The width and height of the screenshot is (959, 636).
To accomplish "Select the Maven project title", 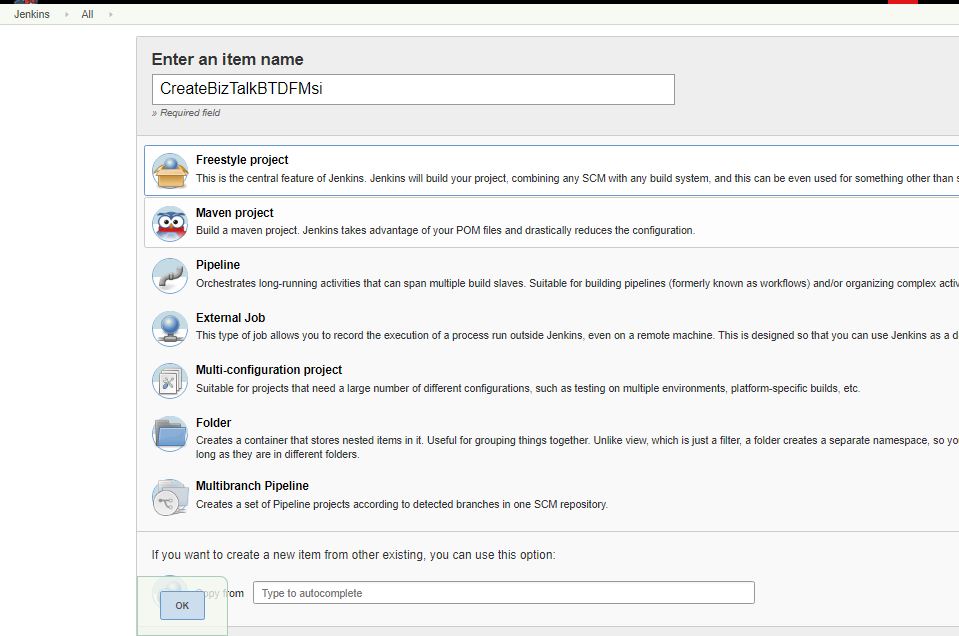I will pyautogui.click(x=234, y=213).
